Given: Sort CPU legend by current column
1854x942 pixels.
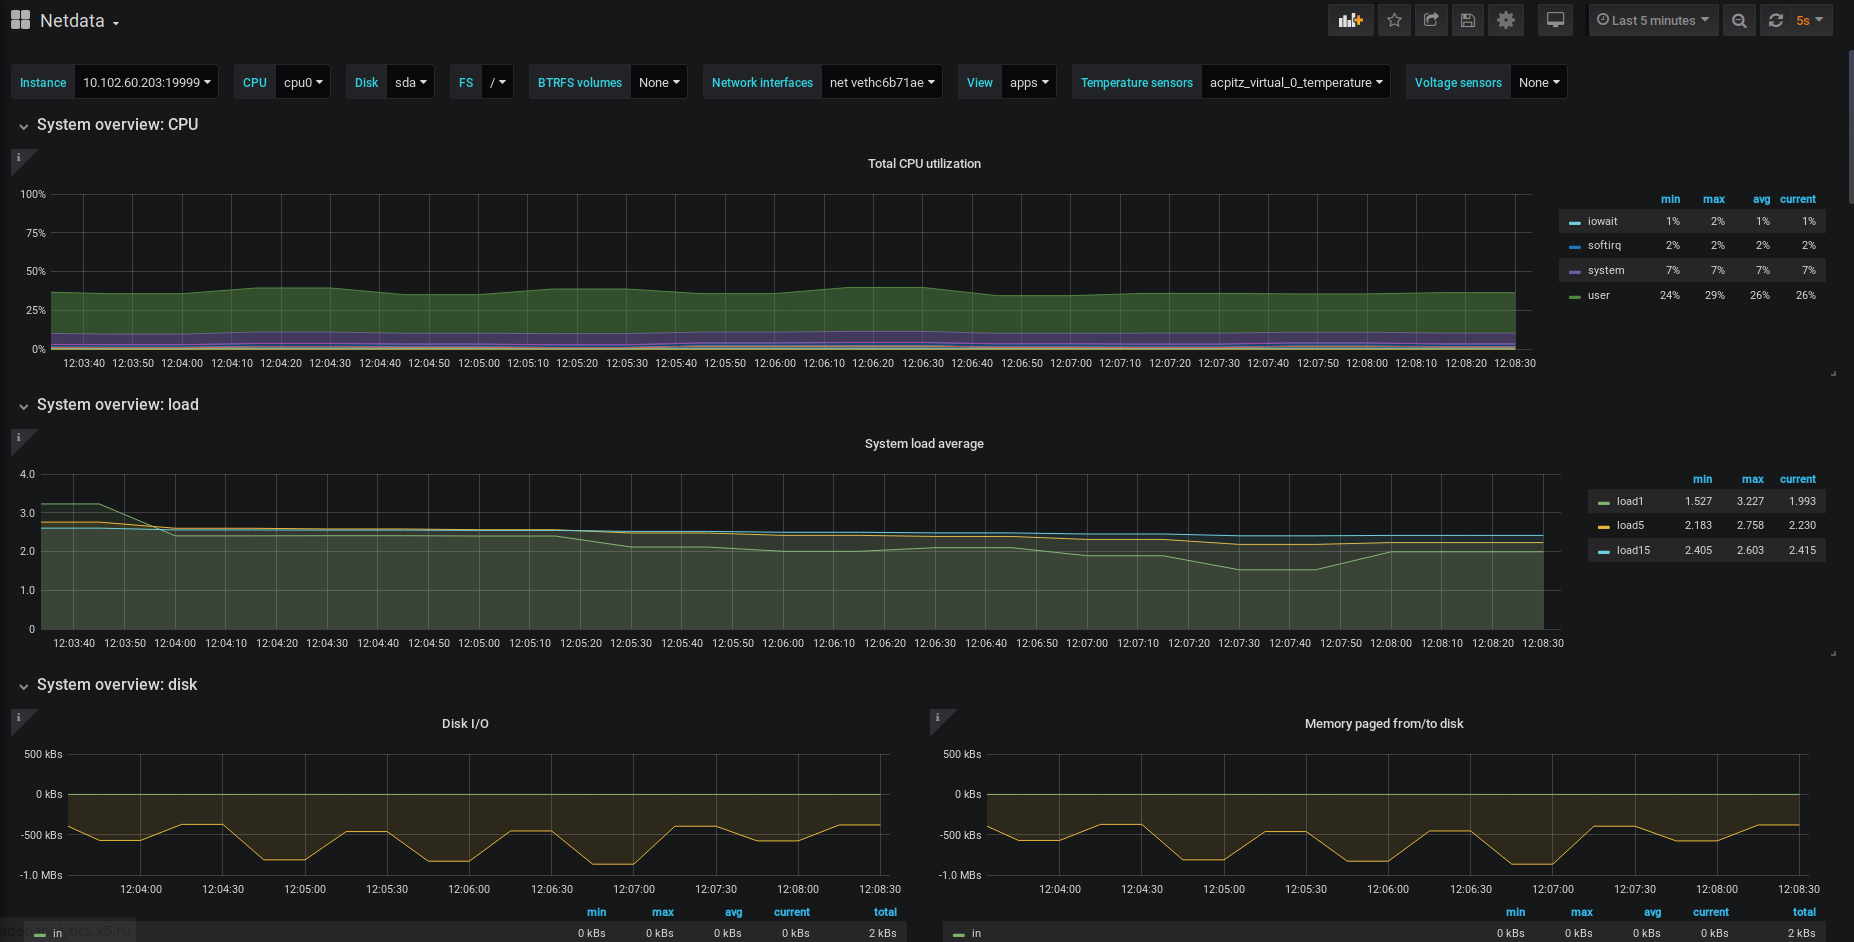Looking at the screenshot, I should click(1798, 199).
